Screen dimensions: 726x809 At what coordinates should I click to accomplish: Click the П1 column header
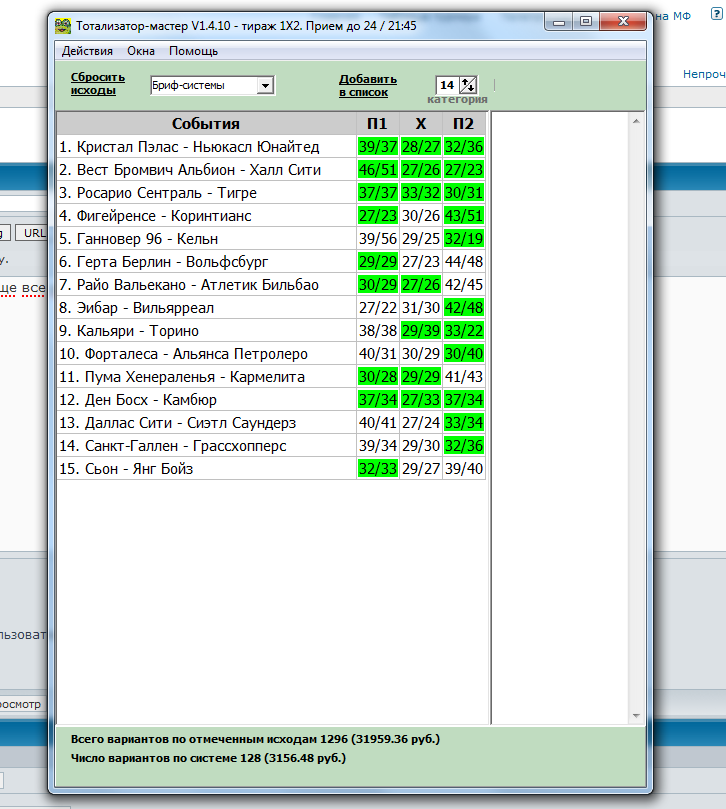[x=377, y=124]
